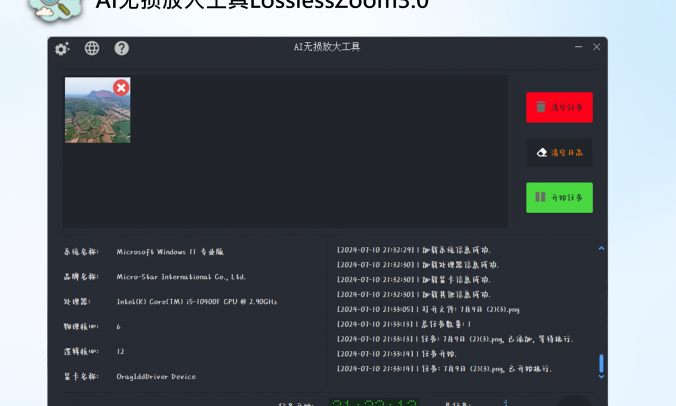The image size is (676, 406).
Task: Open help with question mark icon
Action: pos(122,48)
